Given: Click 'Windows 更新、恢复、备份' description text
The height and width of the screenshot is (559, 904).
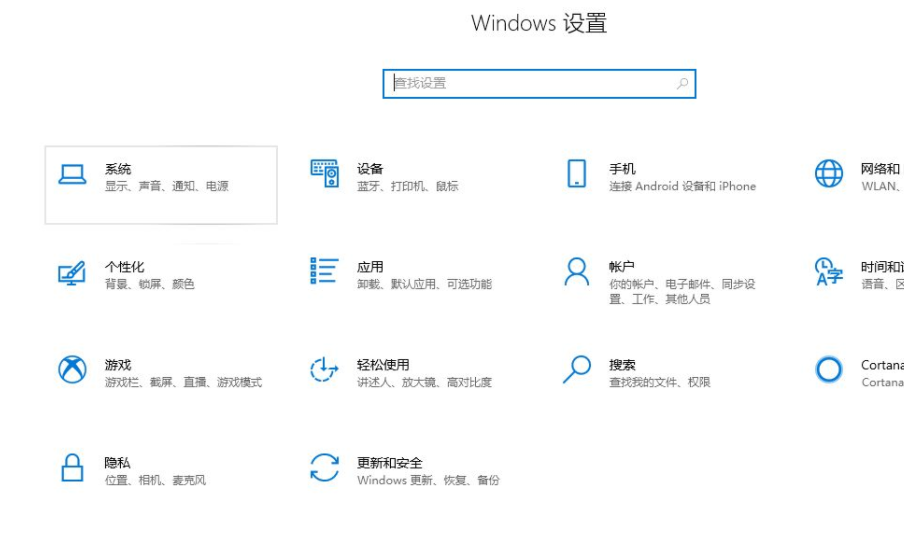Looking at the screenshot, I should (x=428, y=480).
